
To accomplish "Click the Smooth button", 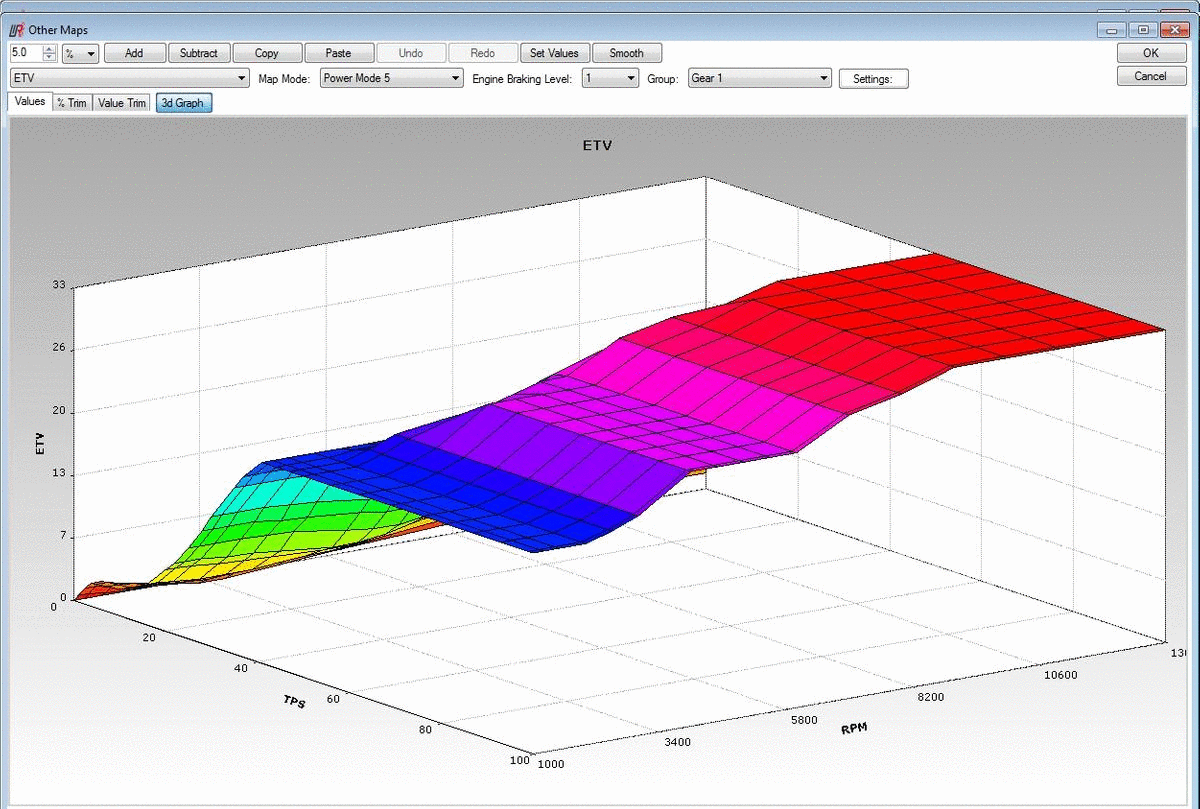I will point(627,53).
